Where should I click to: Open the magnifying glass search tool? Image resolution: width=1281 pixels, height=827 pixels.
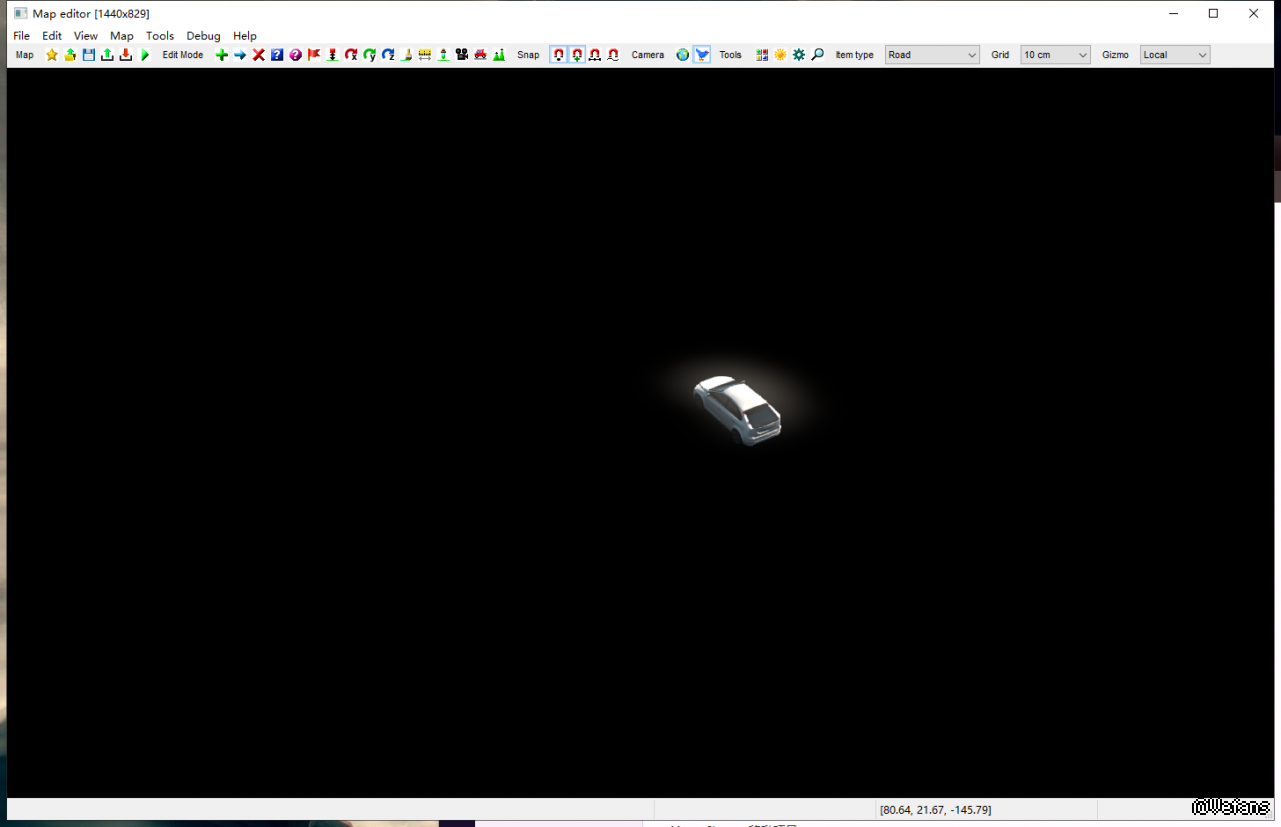coord(818,55)
